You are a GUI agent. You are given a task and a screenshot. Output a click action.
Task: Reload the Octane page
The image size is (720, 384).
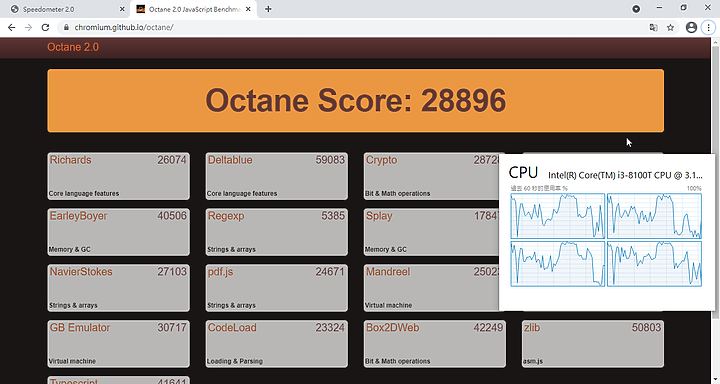(x=45, y=28)
